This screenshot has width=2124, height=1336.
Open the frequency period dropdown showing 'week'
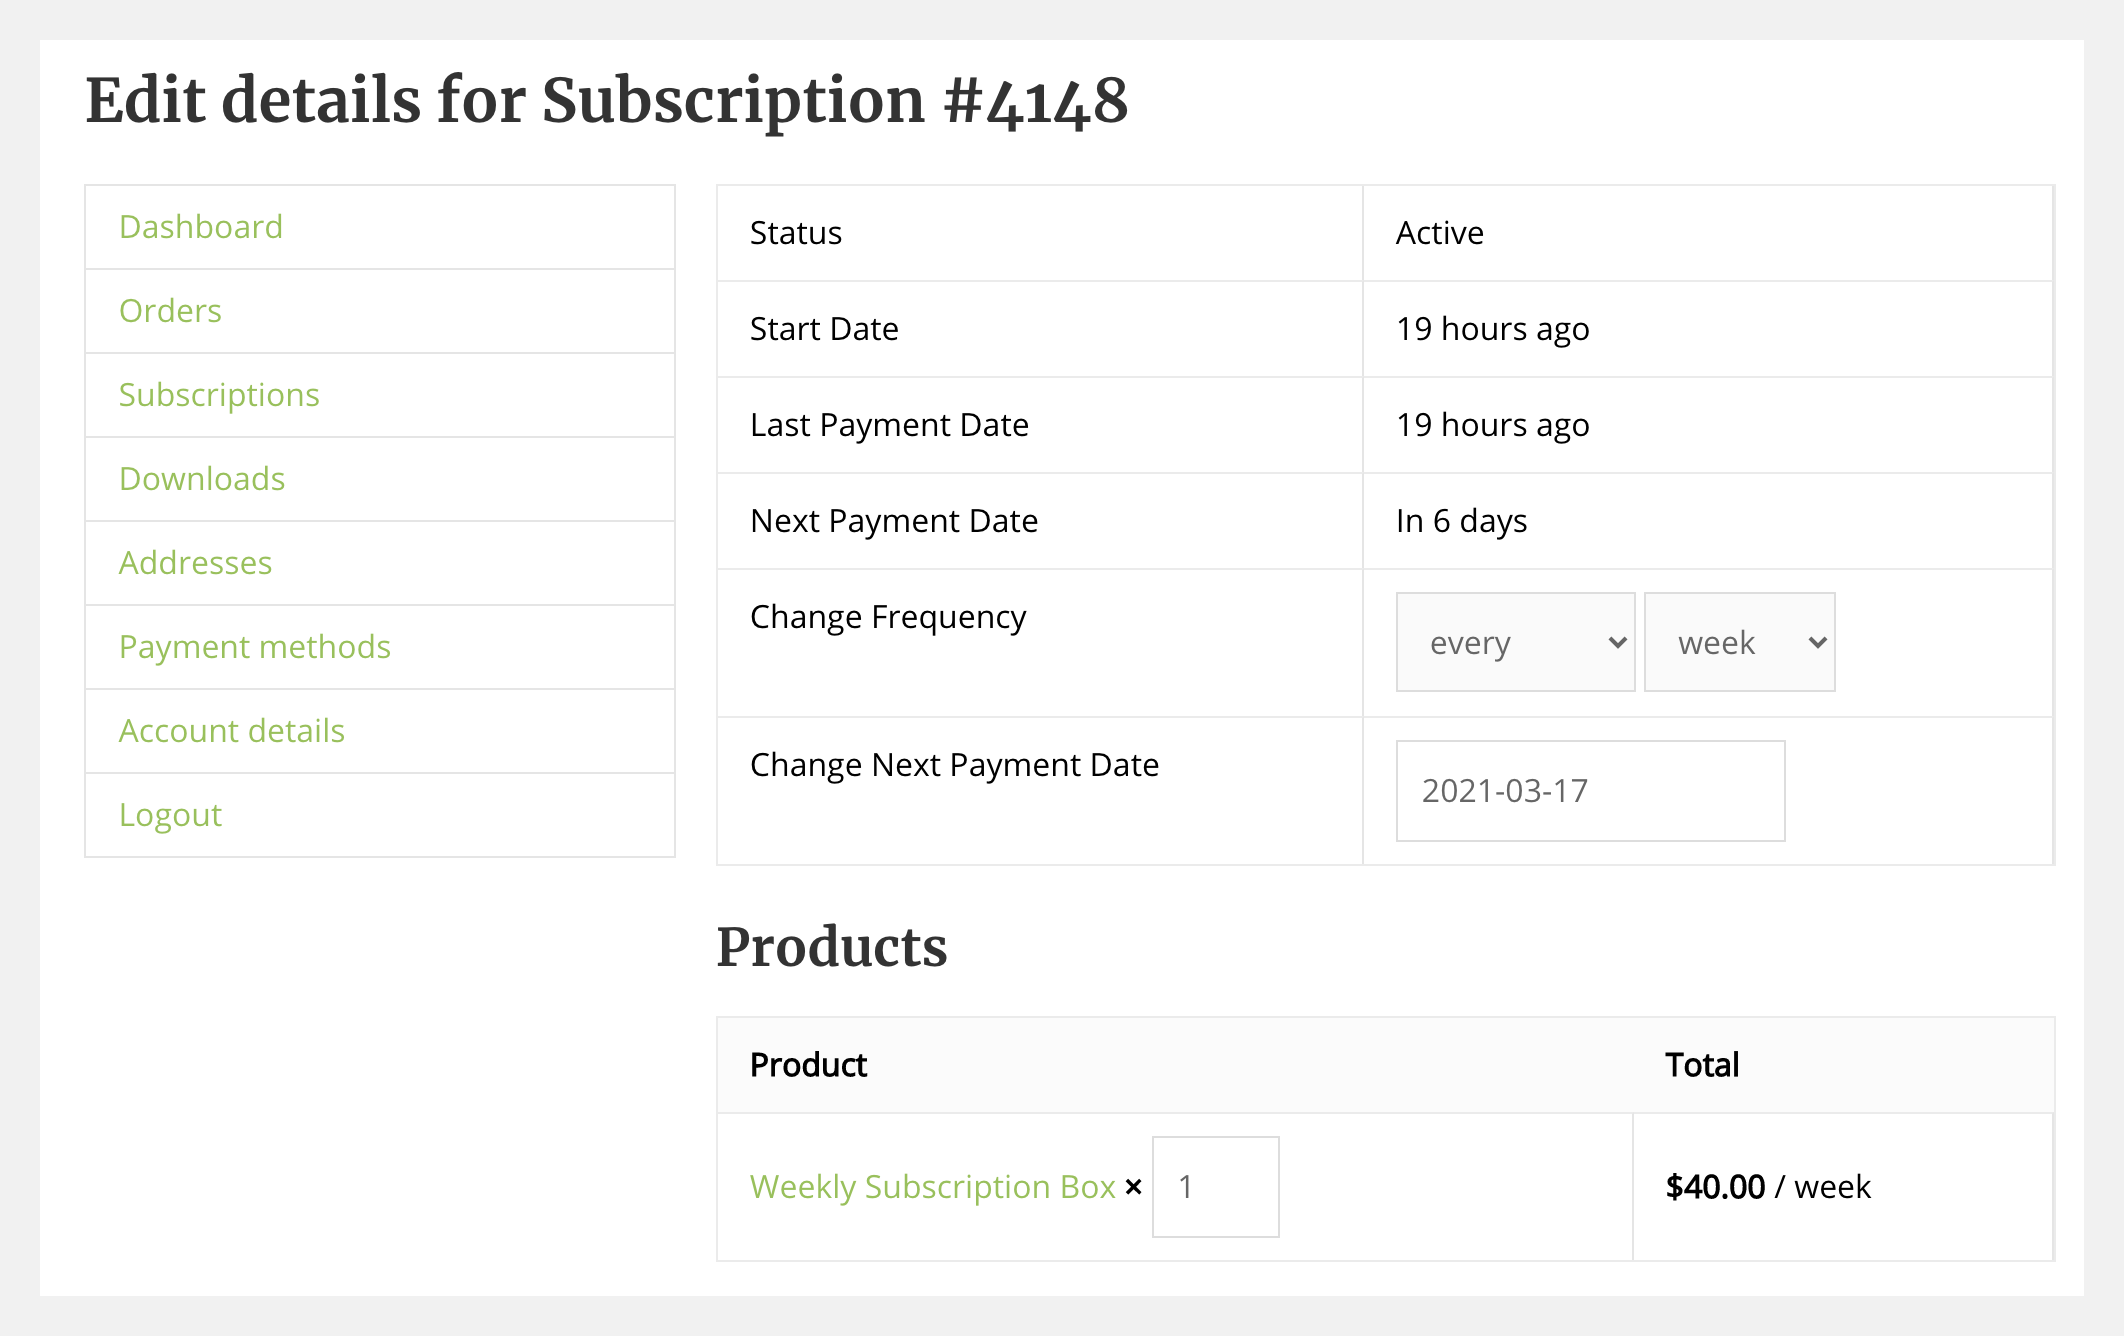(1738, 642)
